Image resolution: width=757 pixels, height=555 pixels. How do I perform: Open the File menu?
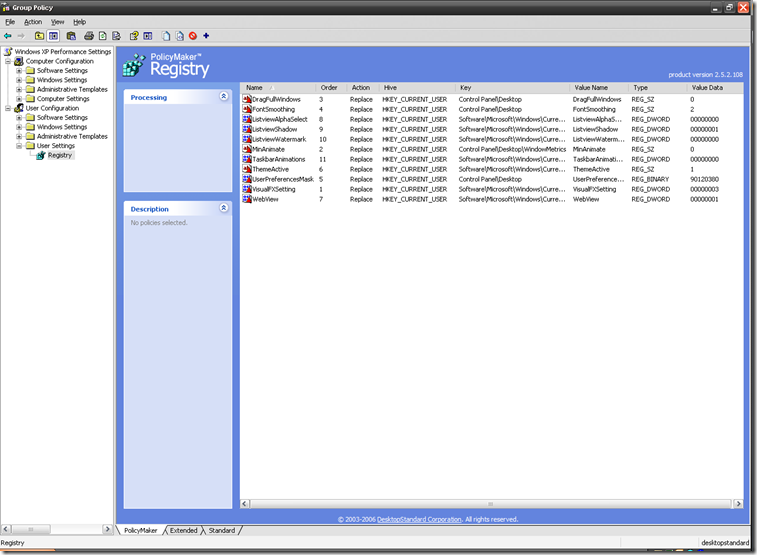click(x=10, y=22)
